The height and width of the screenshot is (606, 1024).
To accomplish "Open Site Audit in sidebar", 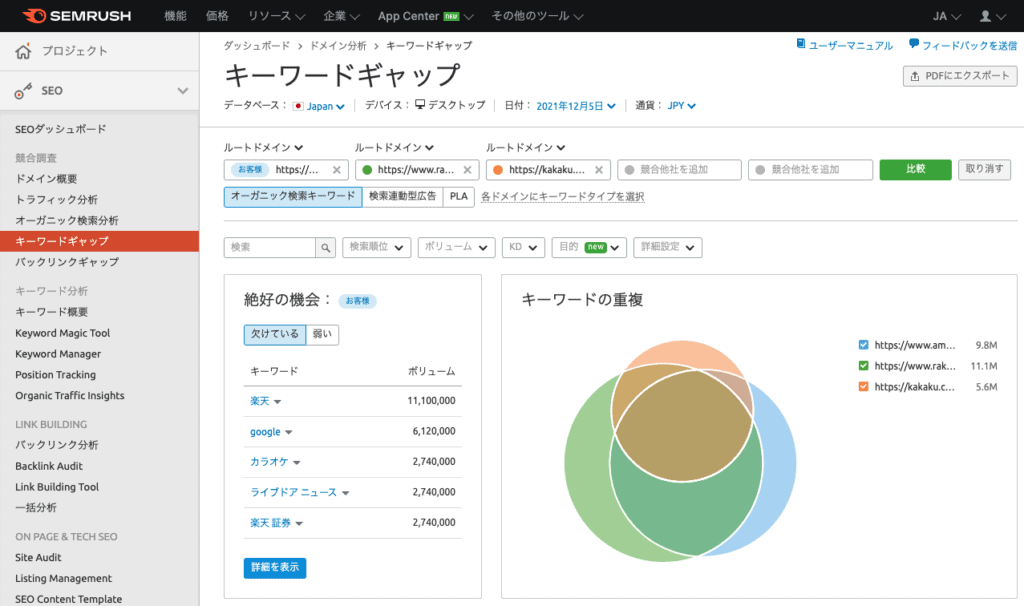I will 38,558.
